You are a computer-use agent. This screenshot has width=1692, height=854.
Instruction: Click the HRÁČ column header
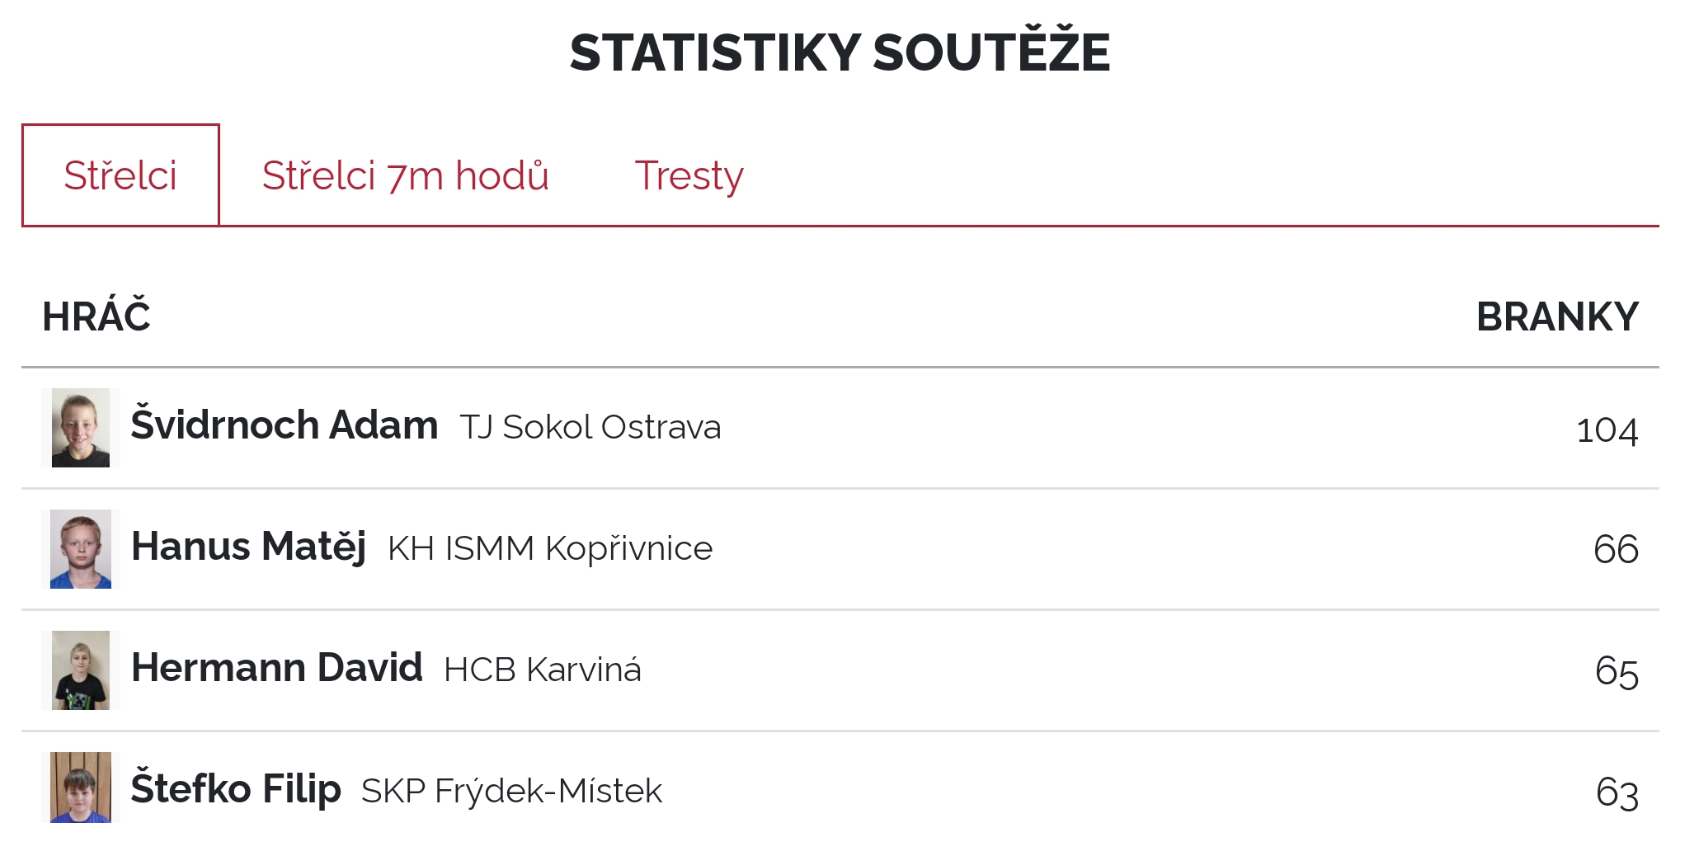[96, 316]
